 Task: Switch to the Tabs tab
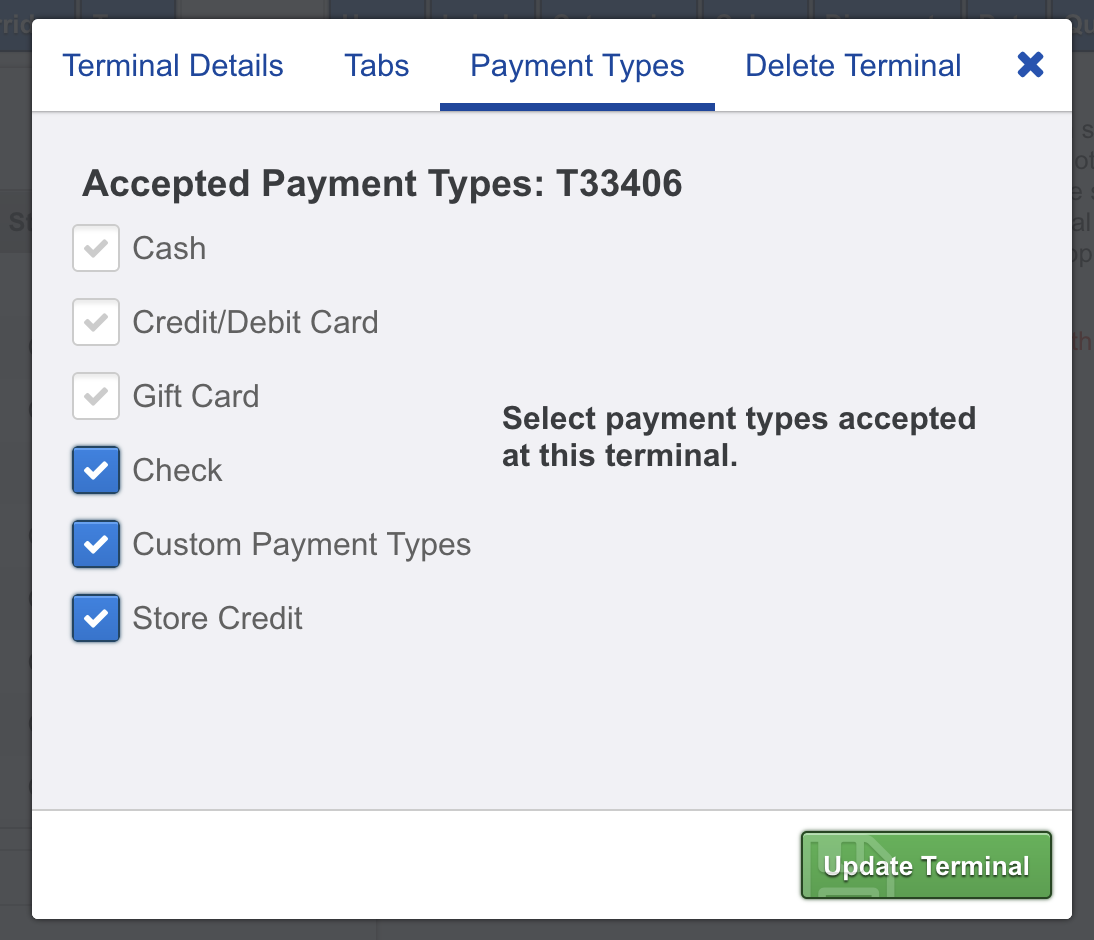pyautogui.click(x=377, y=66)
